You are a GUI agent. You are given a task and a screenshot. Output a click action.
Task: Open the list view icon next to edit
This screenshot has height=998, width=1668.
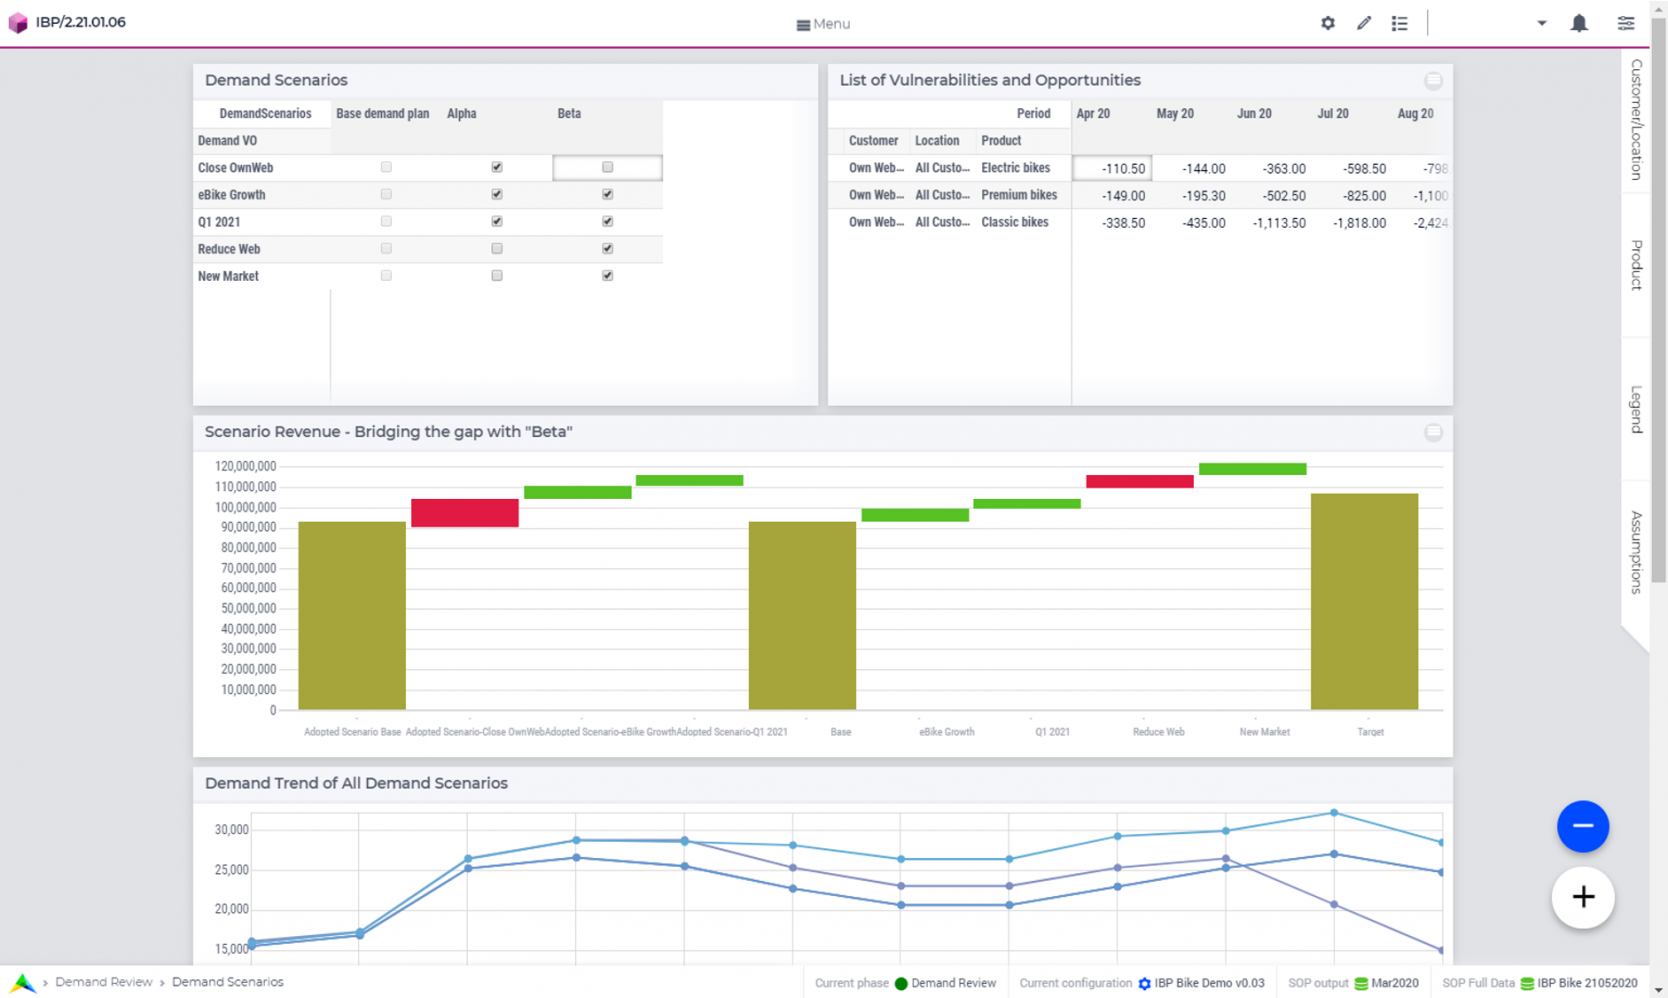(1399, 22)
